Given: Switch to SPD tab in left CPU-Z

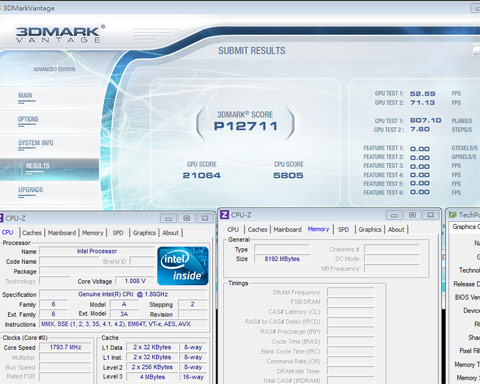Looking at the screenshot, I should coord(118,233).
